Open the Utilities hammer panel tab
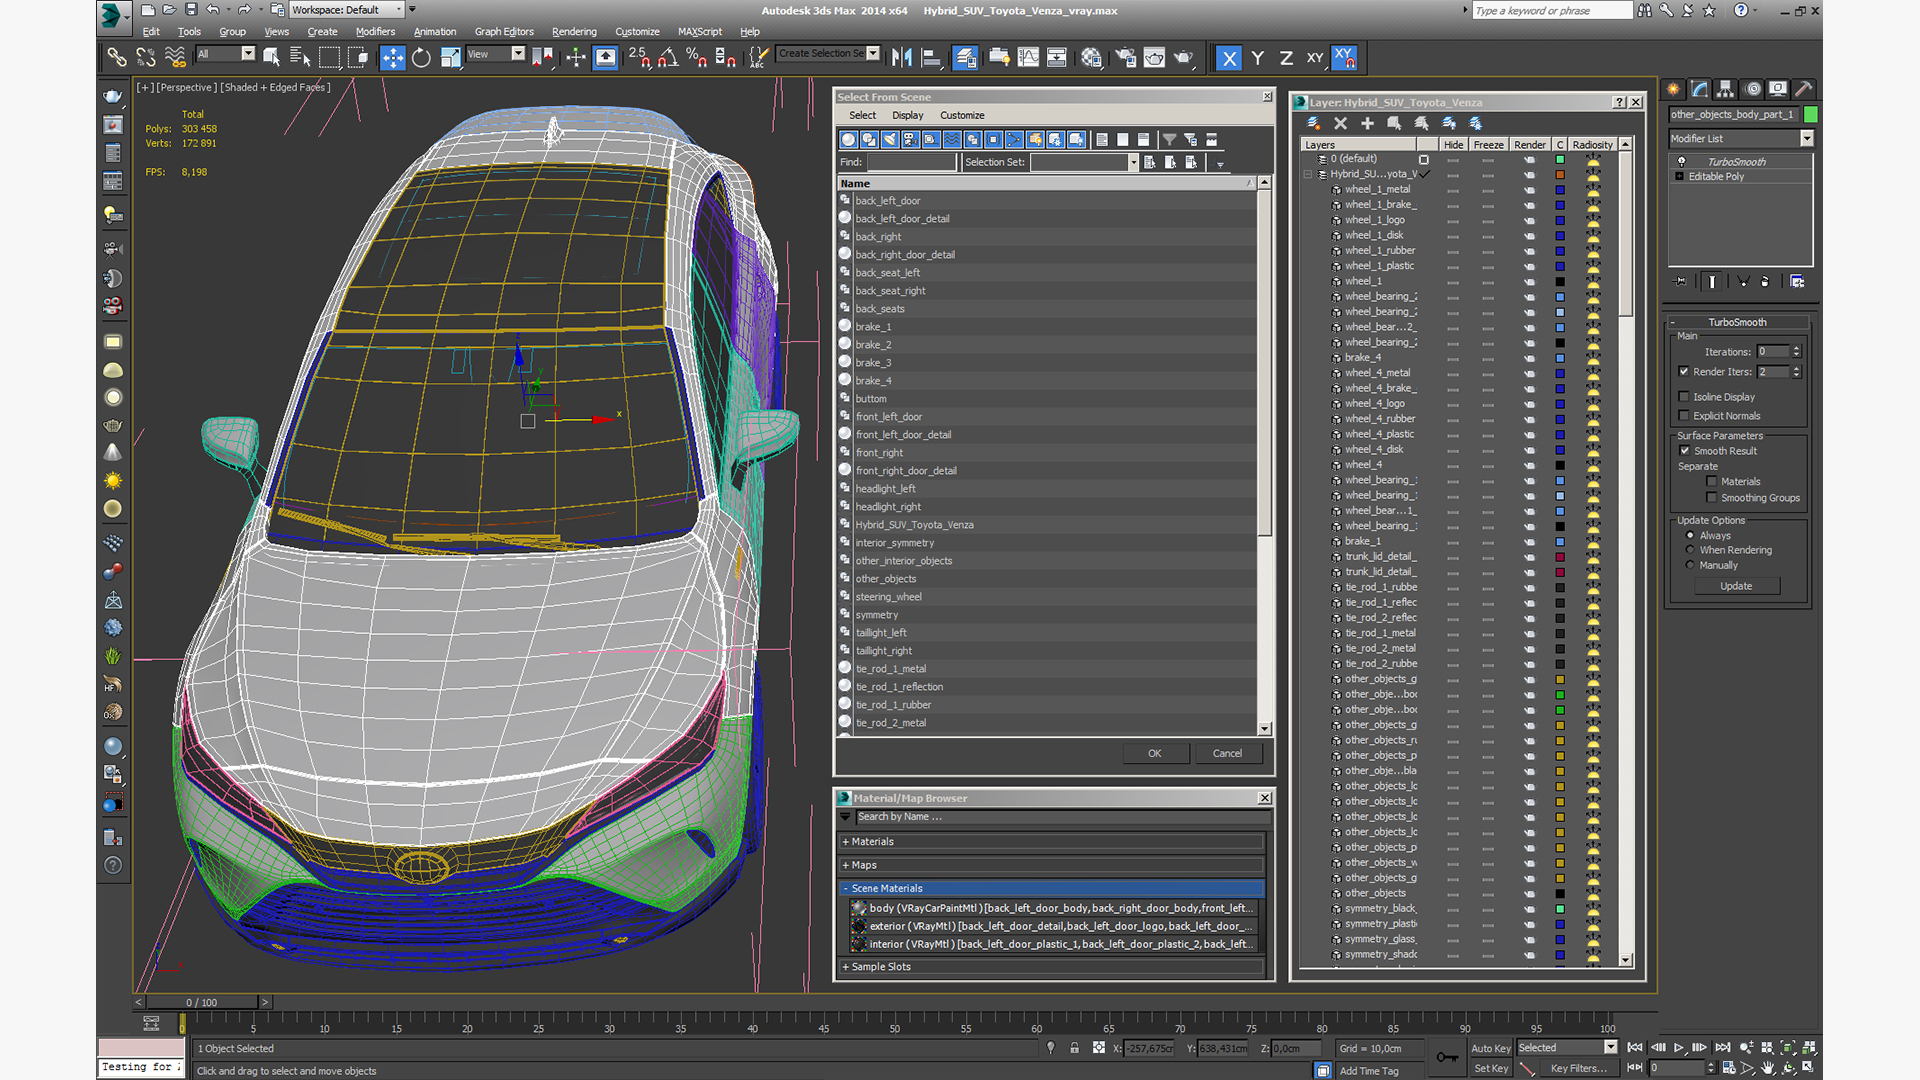 pyautogui.click(x=1803, y=89)
